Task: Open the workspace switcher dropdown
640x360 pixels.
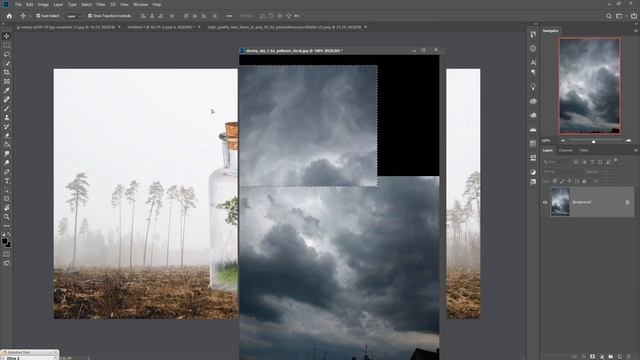Action: click(x=620, y=16)
